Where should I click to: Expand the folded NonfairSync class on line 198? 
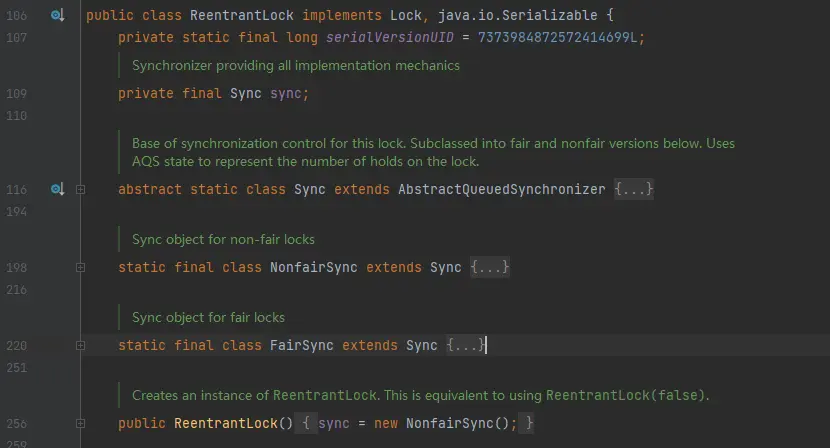tap(80, 267)
